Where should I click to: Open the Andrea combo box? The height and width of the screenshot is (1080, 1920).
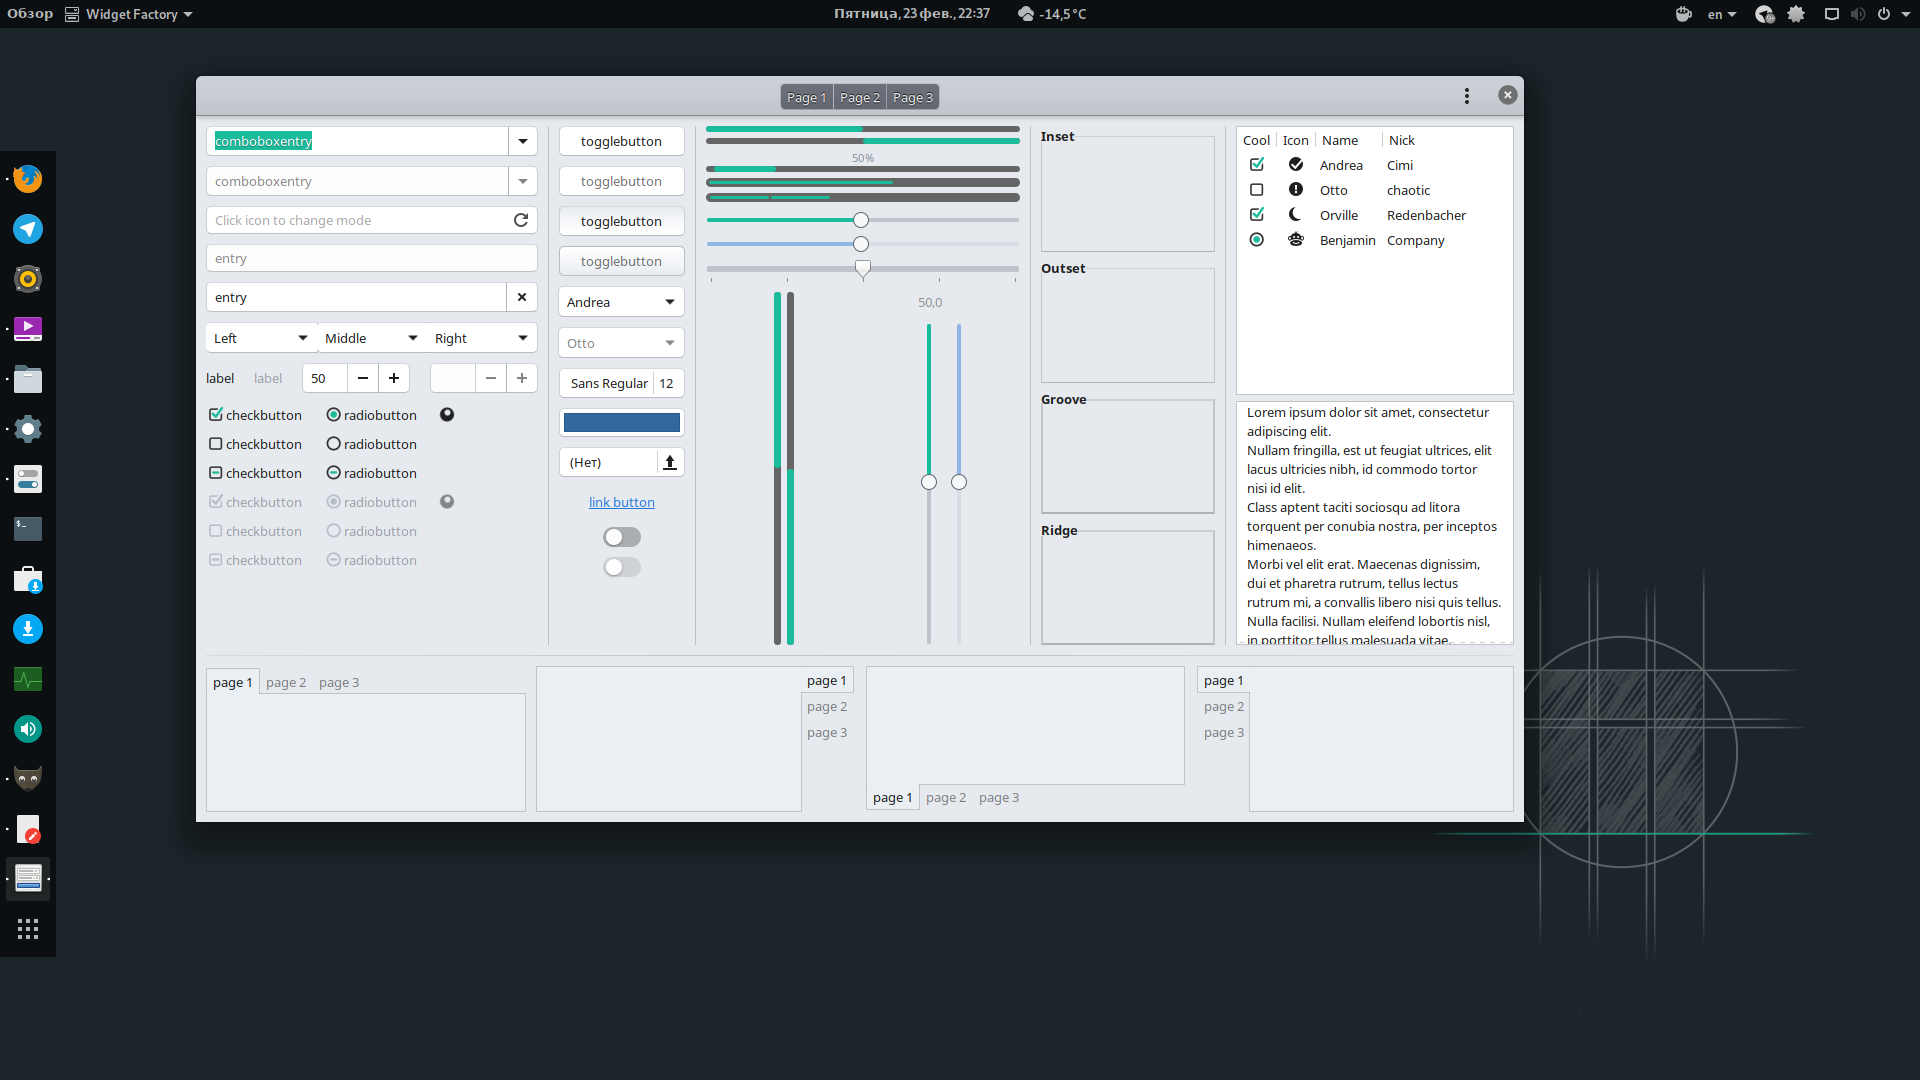pyautogui.click(x=621, y=302)
